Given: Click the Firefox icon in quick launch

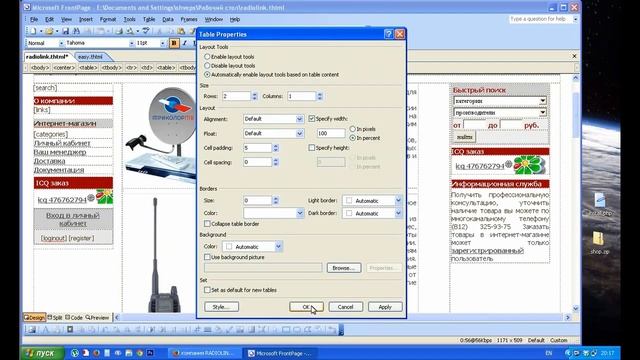Looking at the screenshot, I should 96,353.
